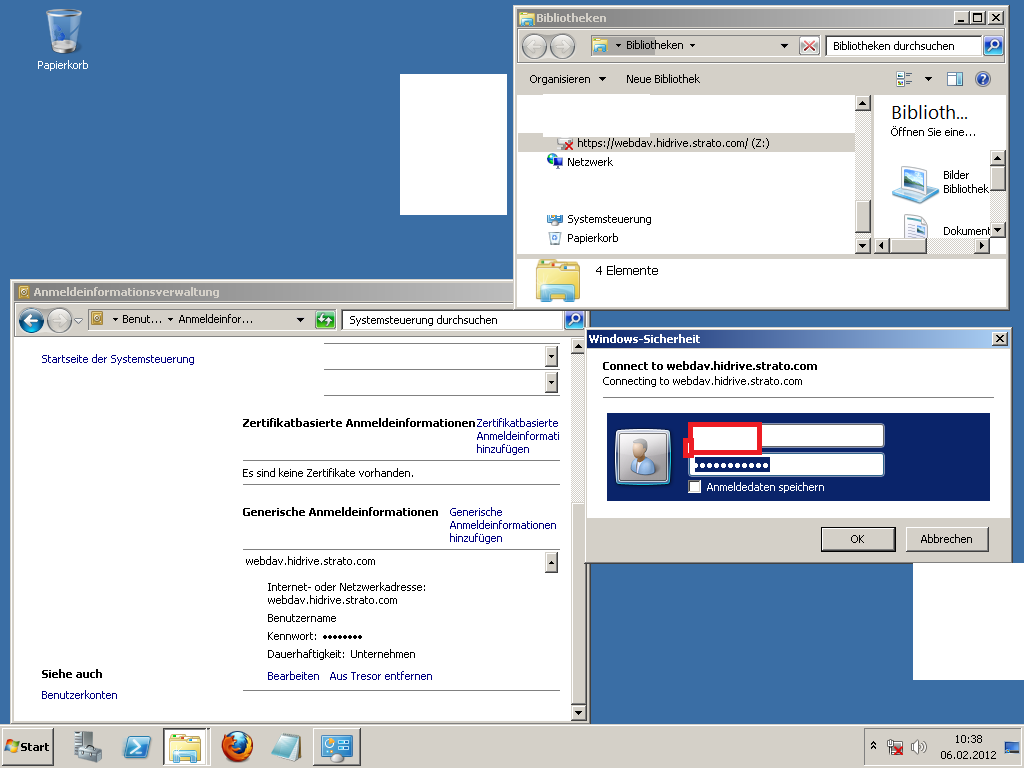
Task: Click the clock showing 10:38 in tray
Action: 968,740
